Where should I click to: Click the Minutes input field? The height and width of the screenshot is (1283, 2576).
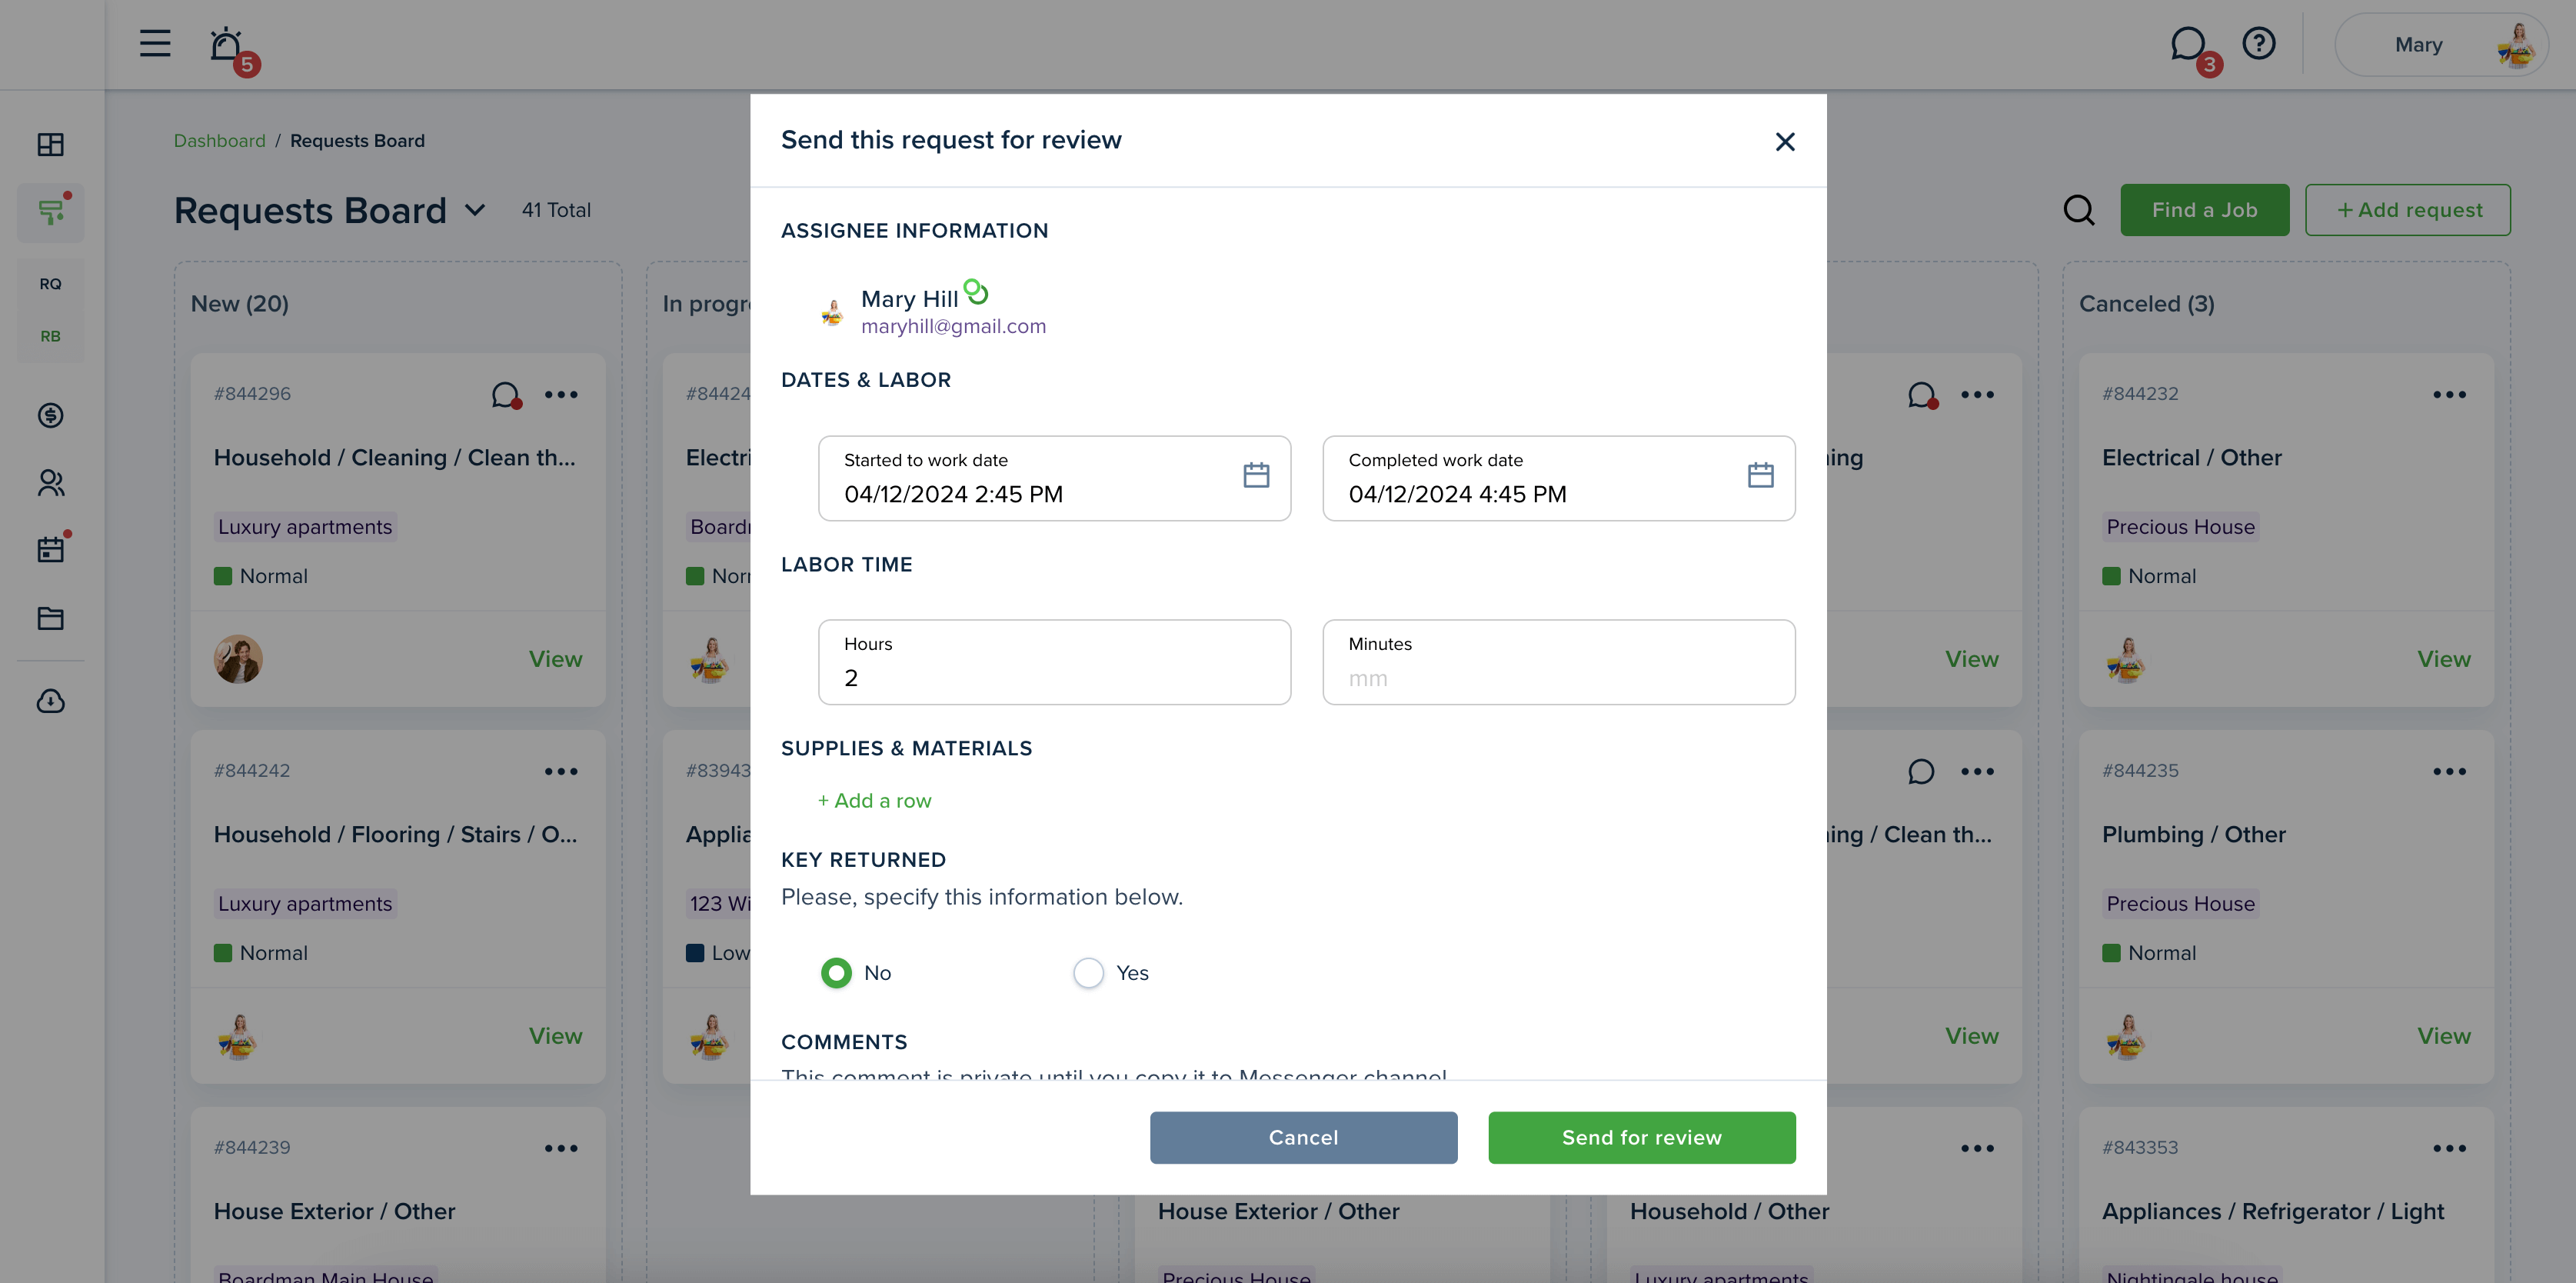pyautogui.click(x=1558, y=662)
